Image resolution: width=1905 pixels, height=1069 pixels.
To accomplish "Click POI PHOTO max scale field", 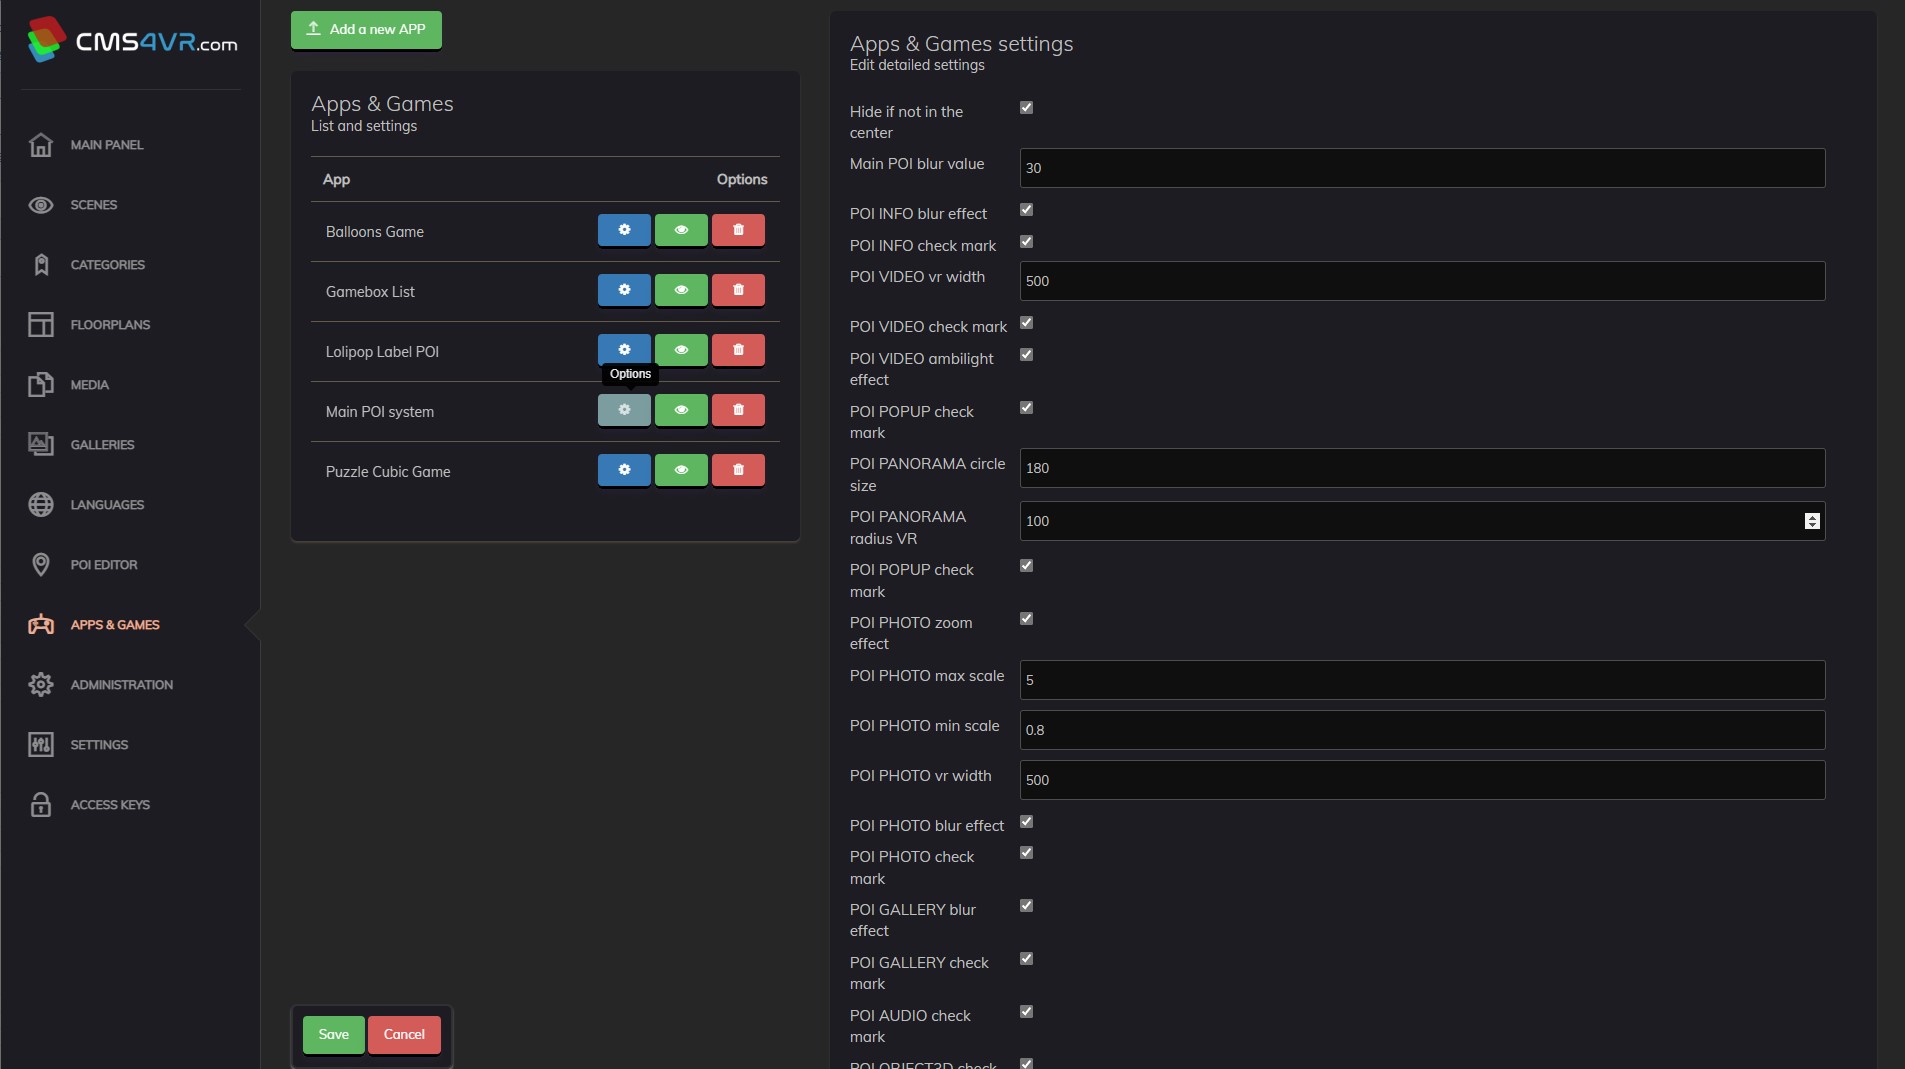I will point(1422,680).
